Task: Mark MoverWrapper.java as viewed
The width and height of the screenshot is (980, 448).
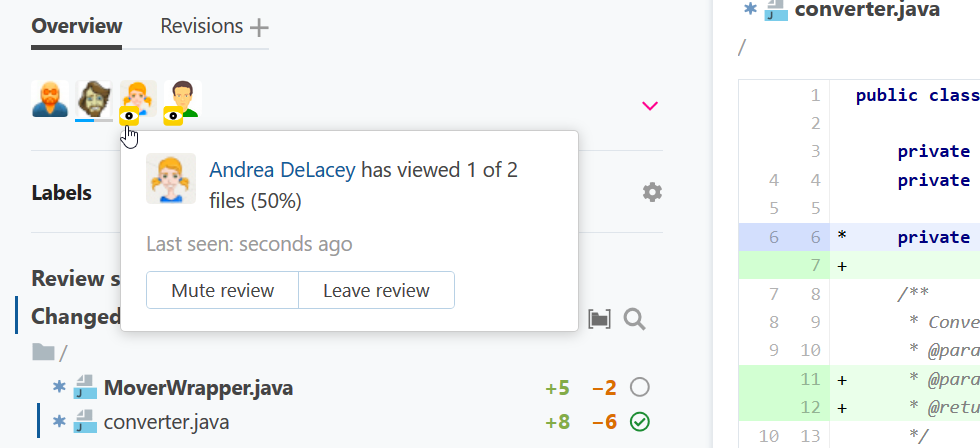Action: point(640,387)
